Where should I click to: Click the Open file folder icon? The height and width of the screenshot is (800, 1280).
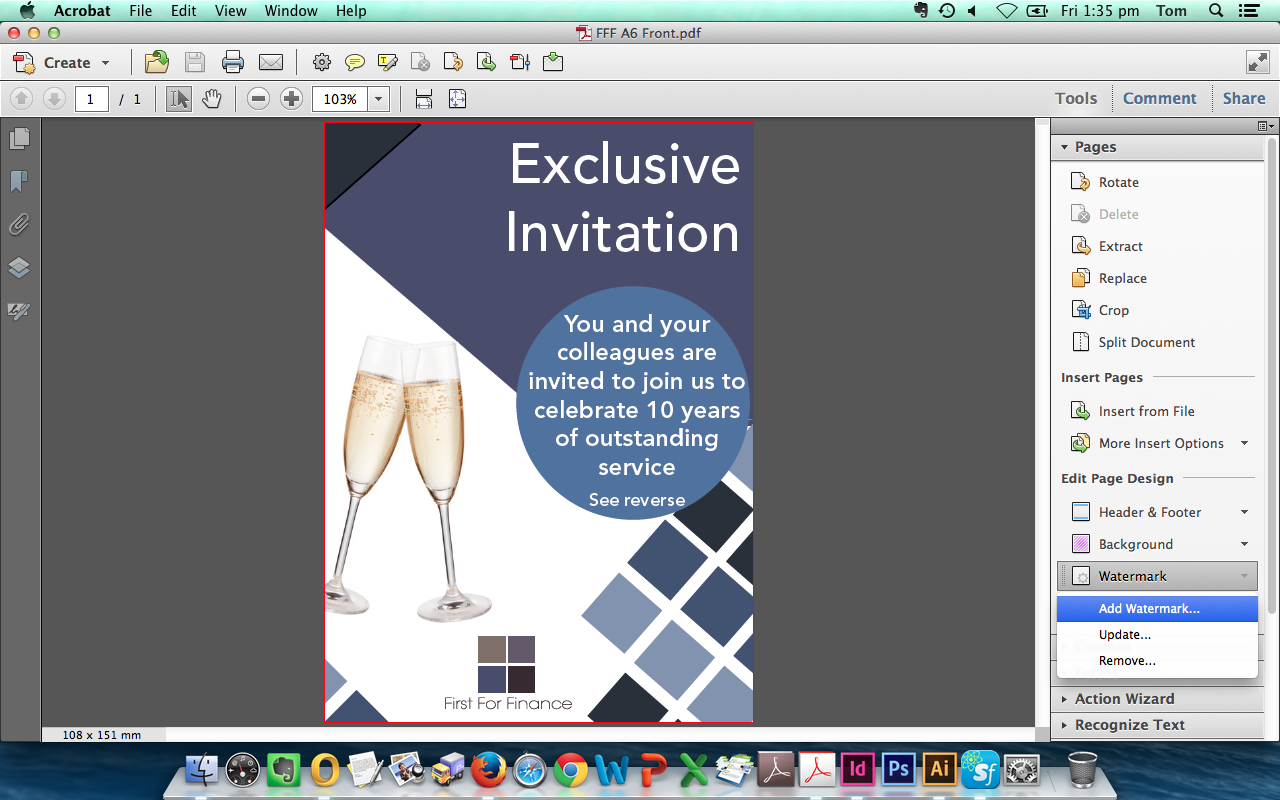[x=156, y=62]
